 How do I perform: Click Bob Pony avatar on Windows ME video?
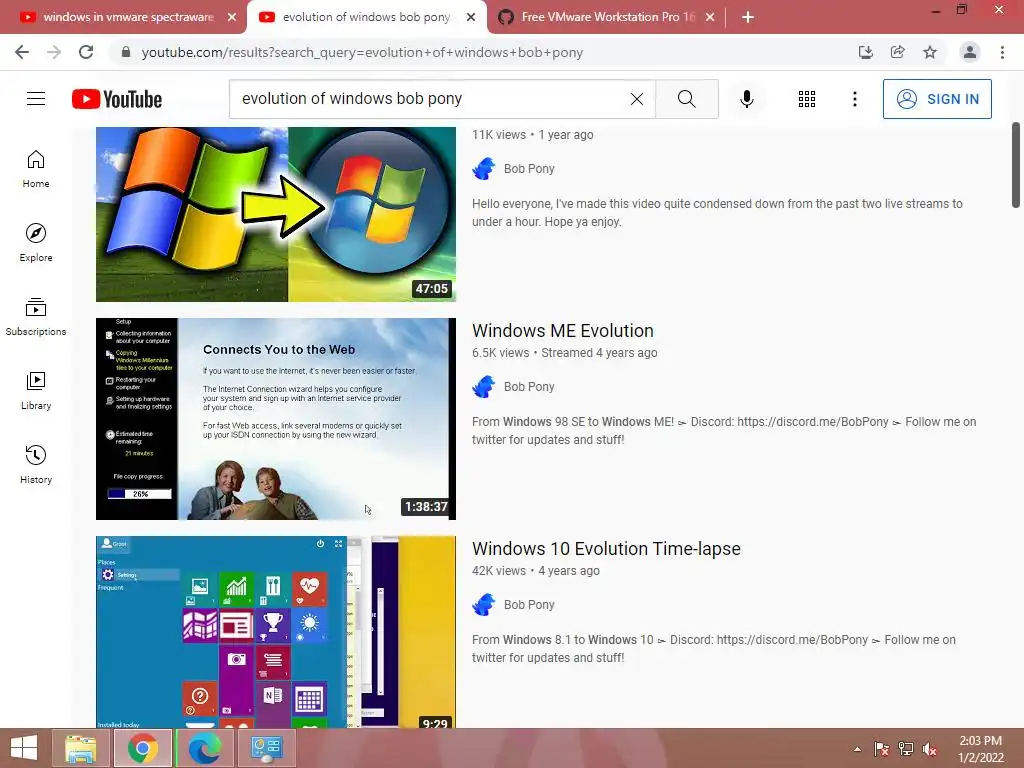484,387
